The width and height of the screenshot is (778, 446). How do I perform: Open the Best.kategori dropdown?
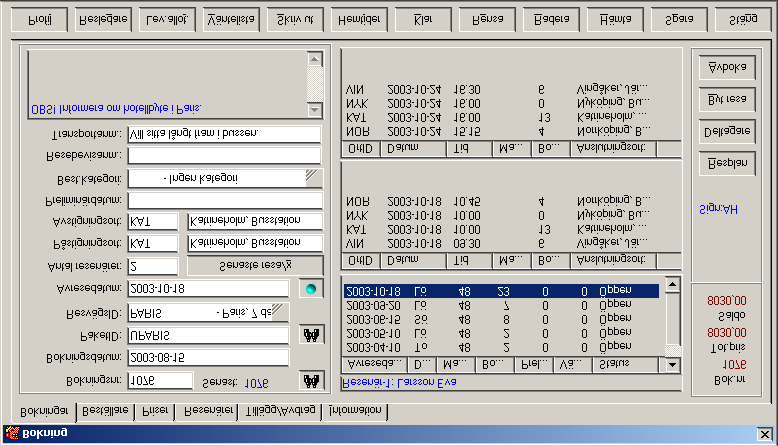tap(313, 178)
